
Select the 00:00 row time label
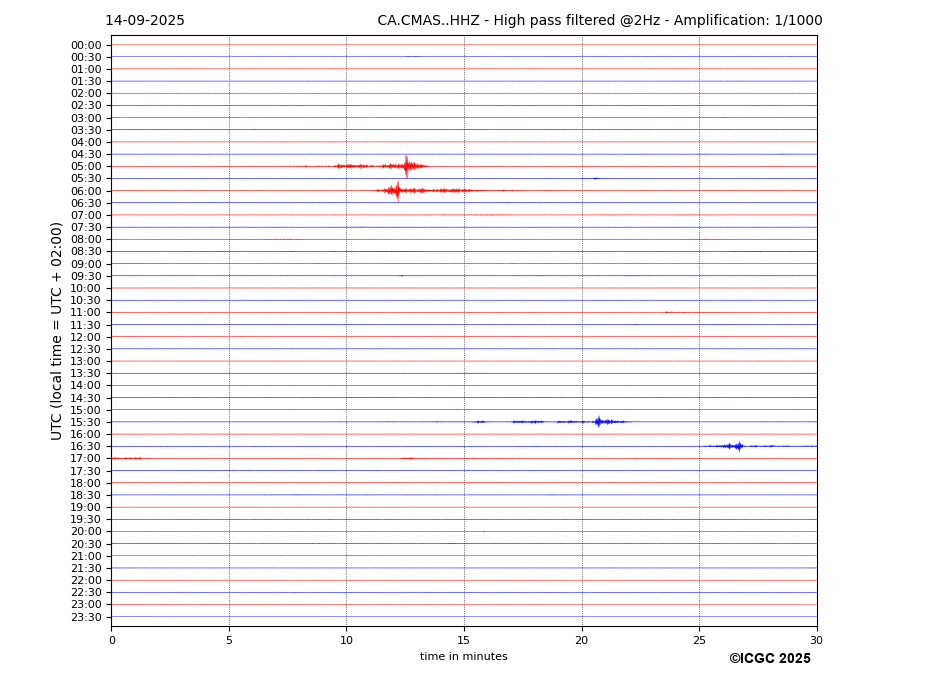click(x=86, y=46)
